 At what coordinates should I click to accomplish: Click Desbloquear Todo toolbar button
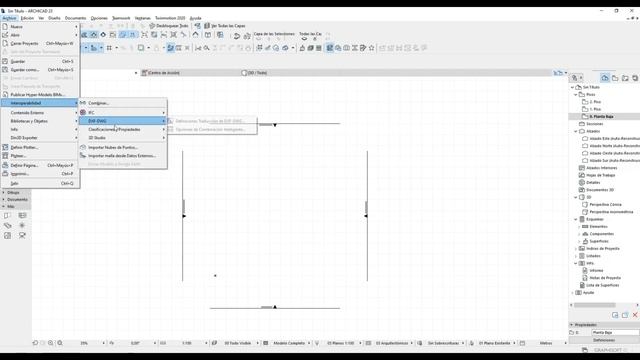(x=169, y=26)
